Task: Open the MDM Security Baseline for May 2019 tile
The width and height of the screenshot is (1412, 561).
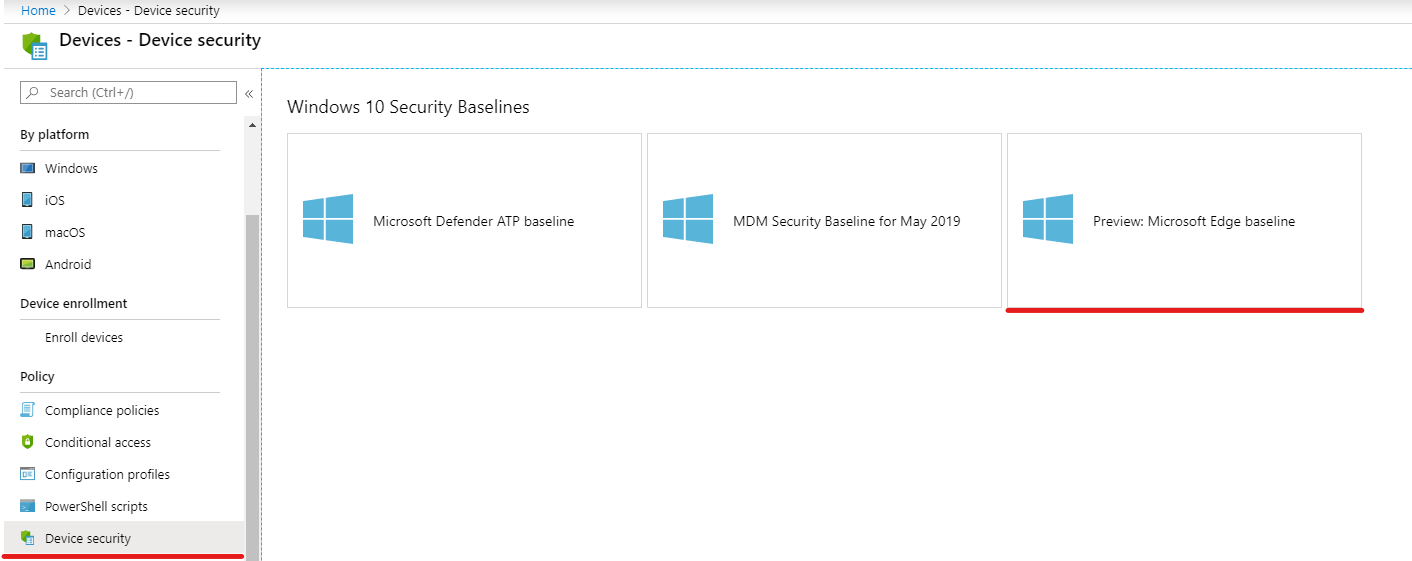Action: [824, 220]
